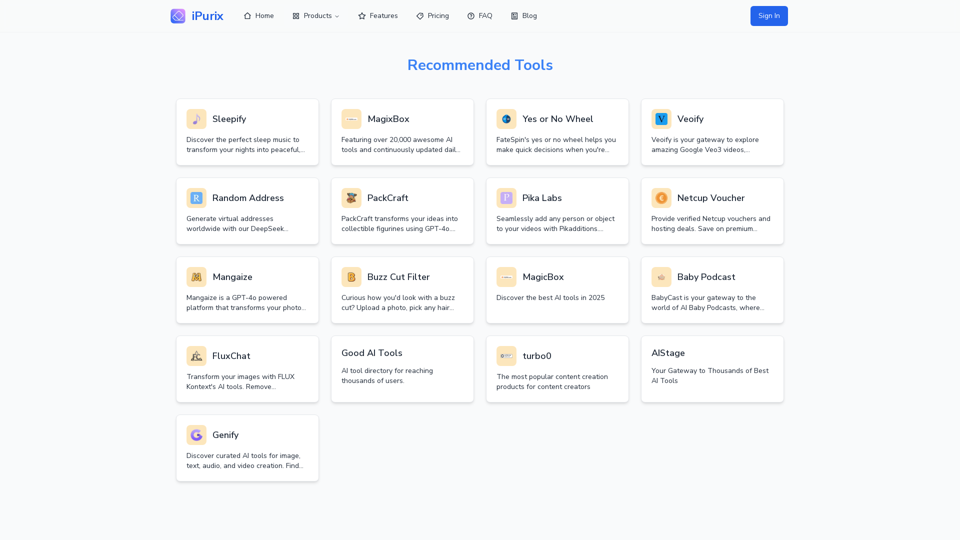The image size is (960, 540).
Task: Open the Veoify V icon
Action: [661, 119]
